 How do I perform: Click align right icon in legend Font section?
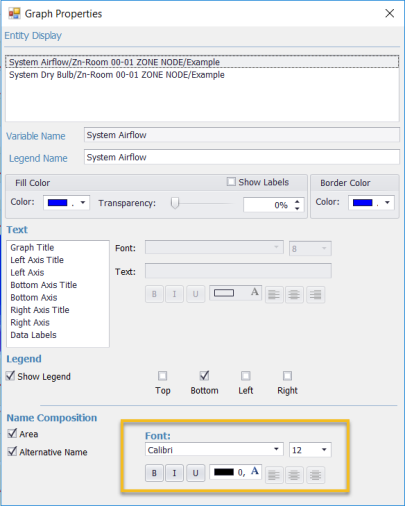click(315, 475)
